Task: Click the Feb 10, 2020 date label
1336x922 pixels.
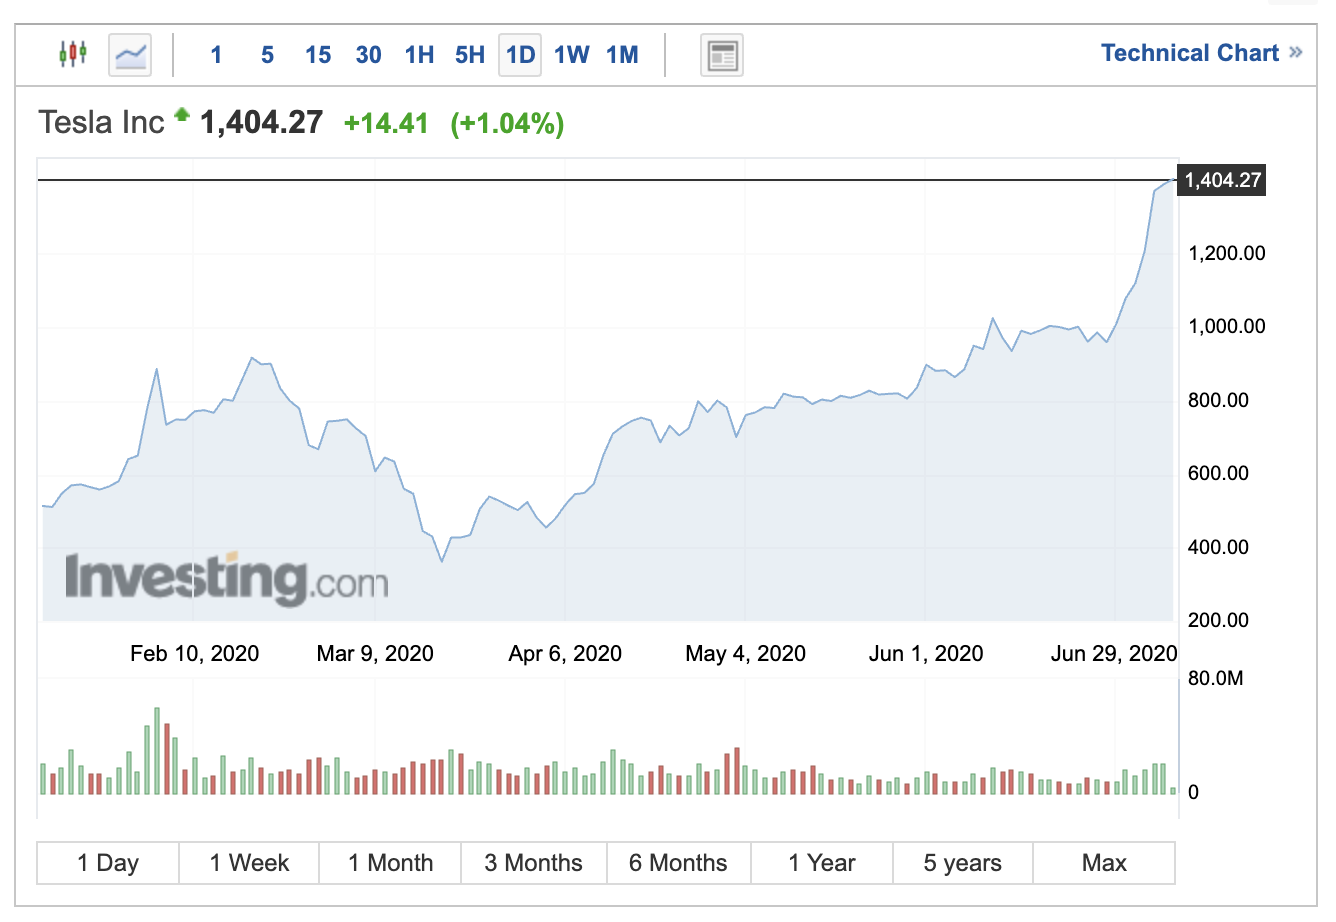Action: coord(194,654)
